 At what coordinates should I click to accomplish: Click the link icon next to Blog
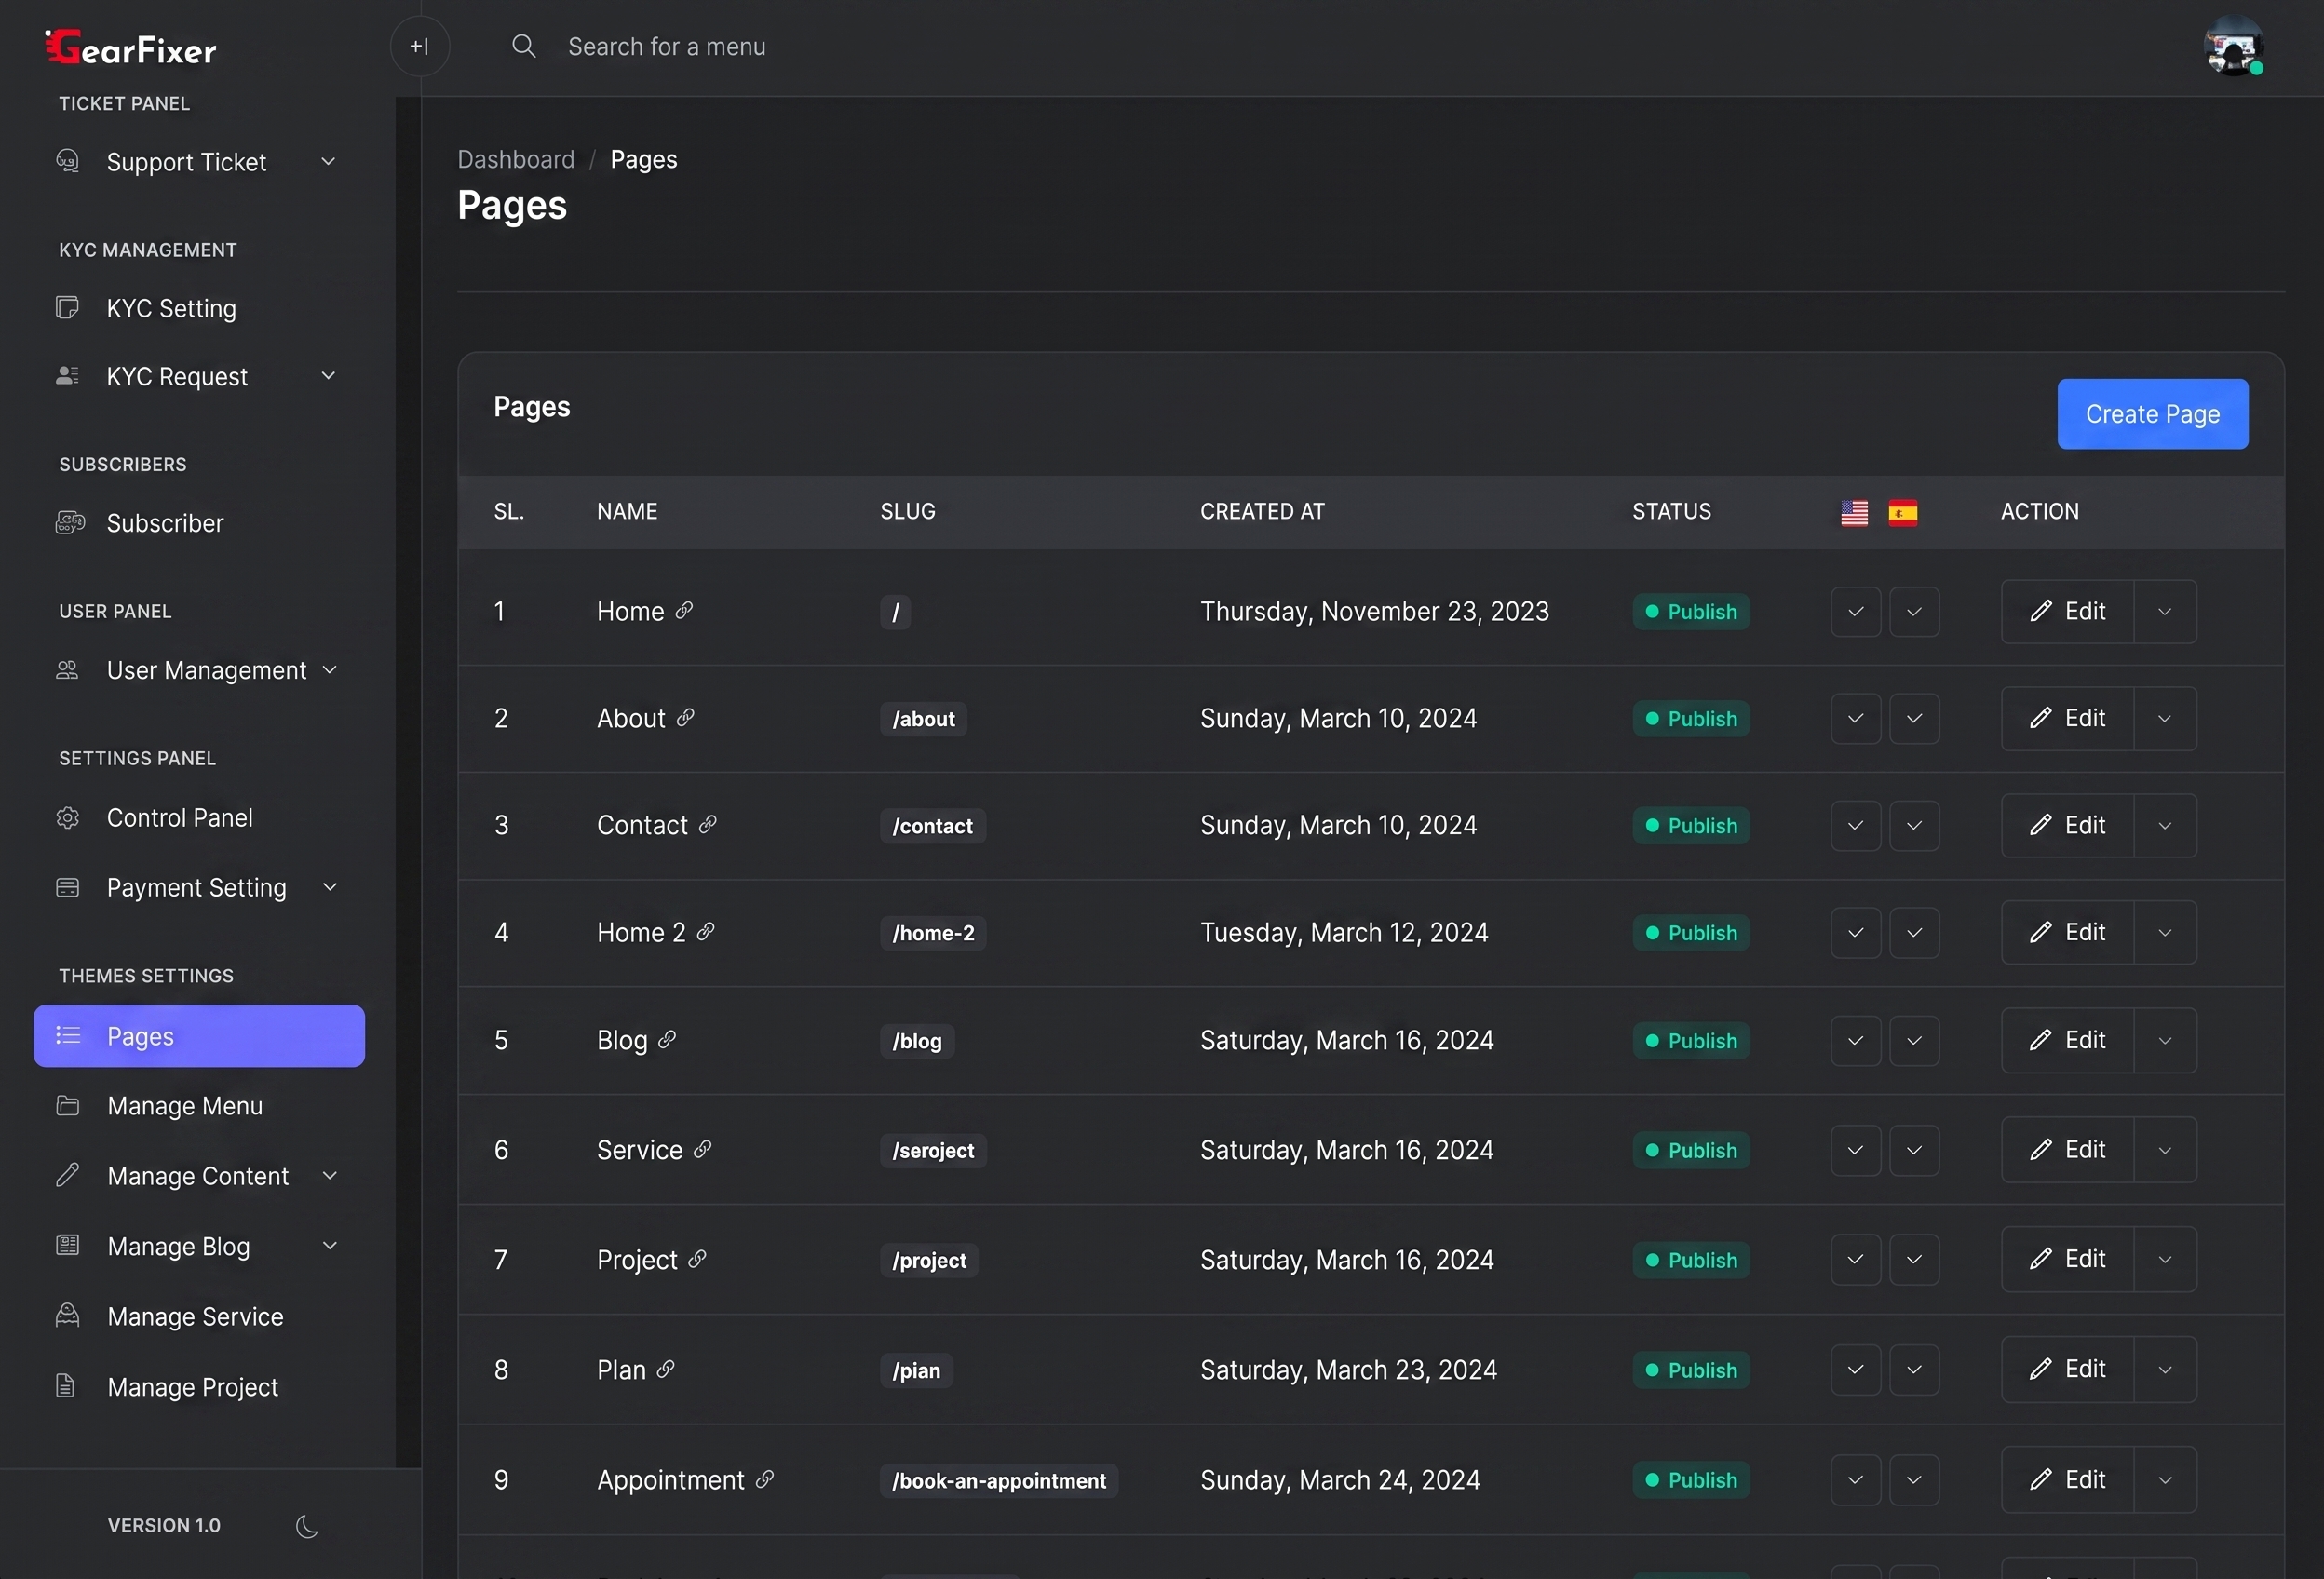(667, 1039)
